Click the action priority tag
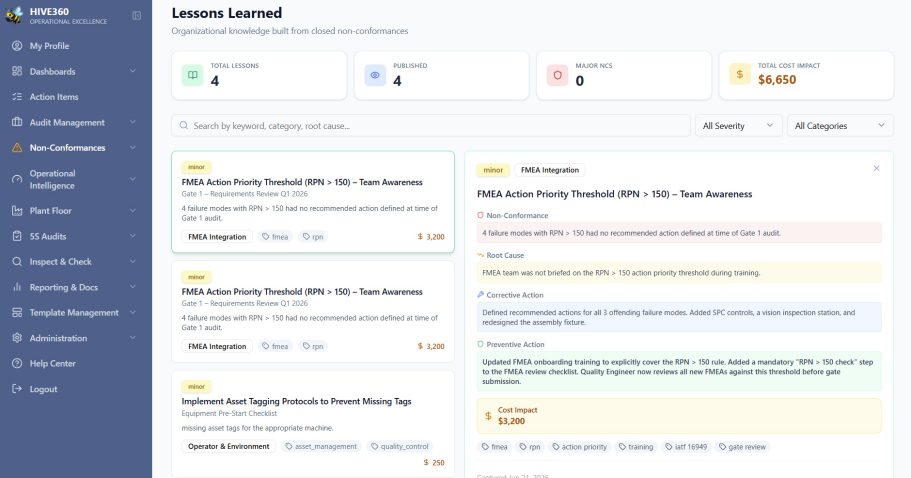The height and width of the screenshot is (478, 911). 579,447
